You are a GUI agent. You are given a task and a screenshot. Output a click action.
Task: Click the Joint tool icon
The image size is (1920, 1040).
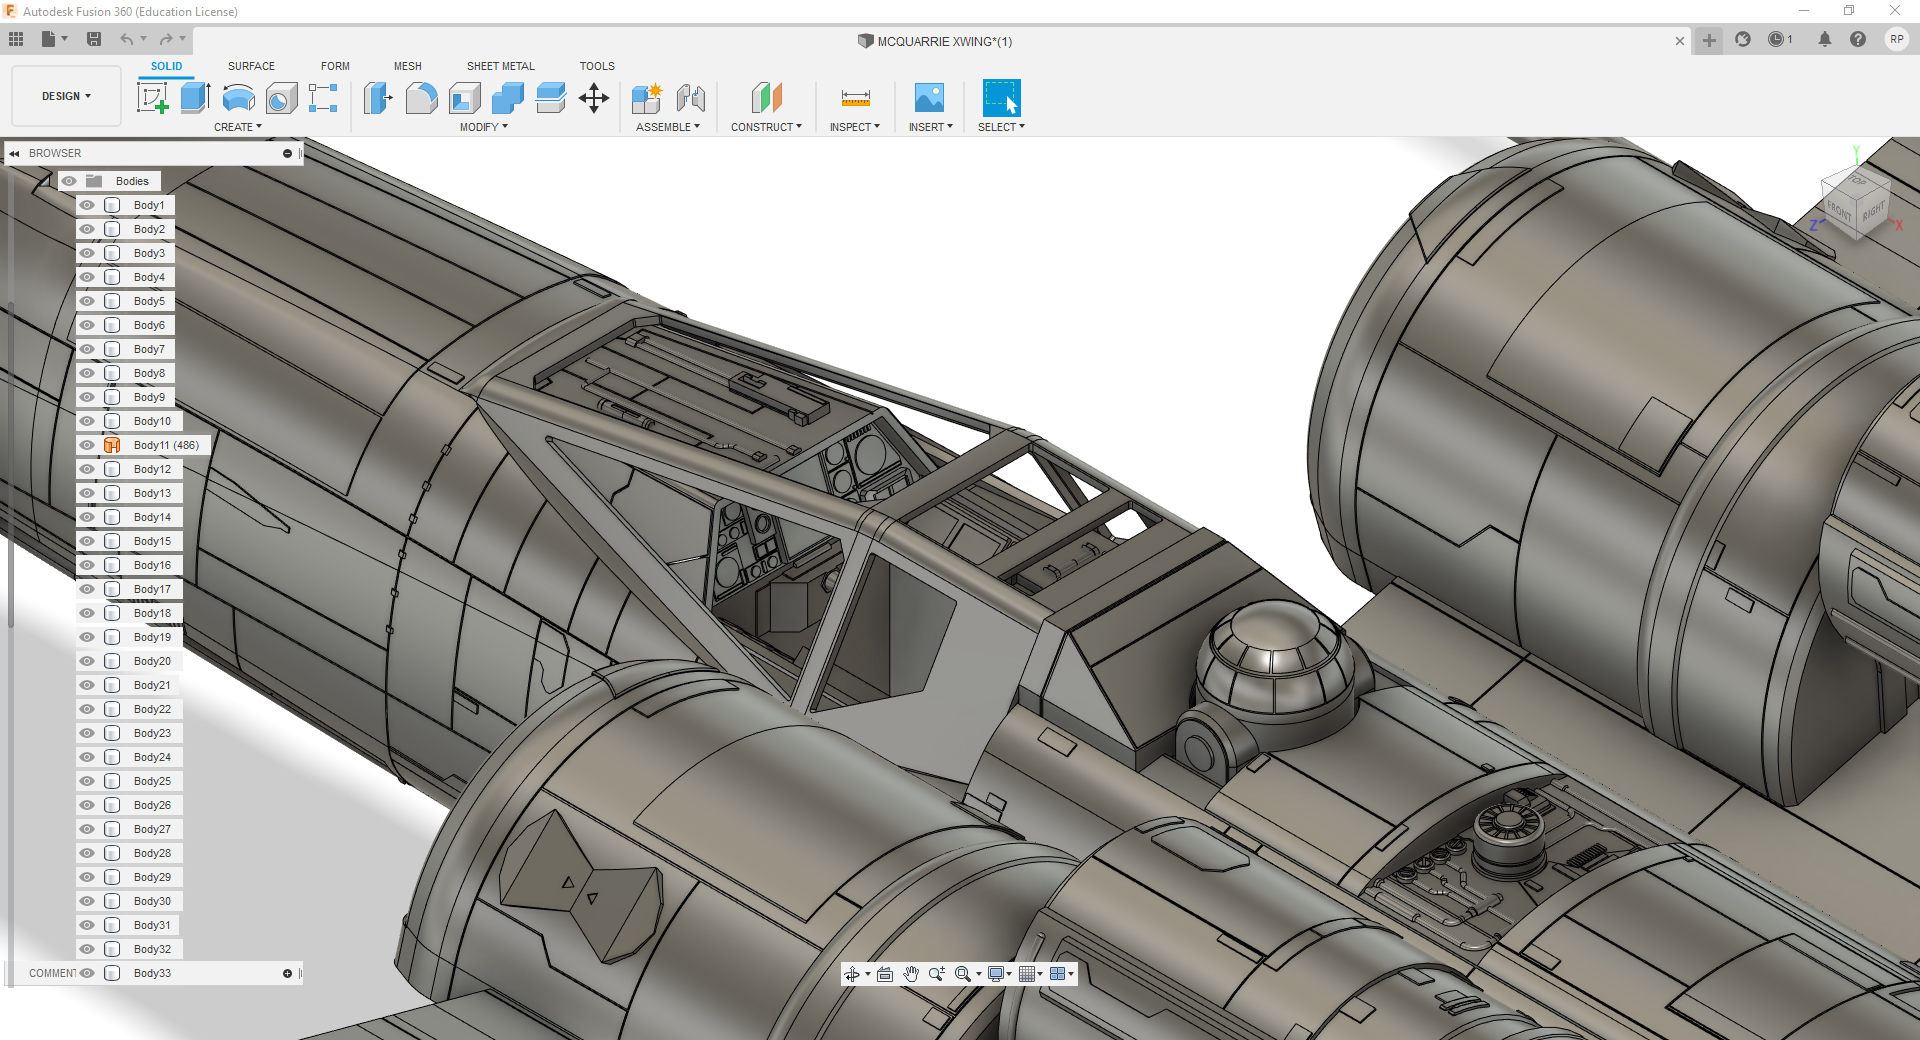point(691,98)
